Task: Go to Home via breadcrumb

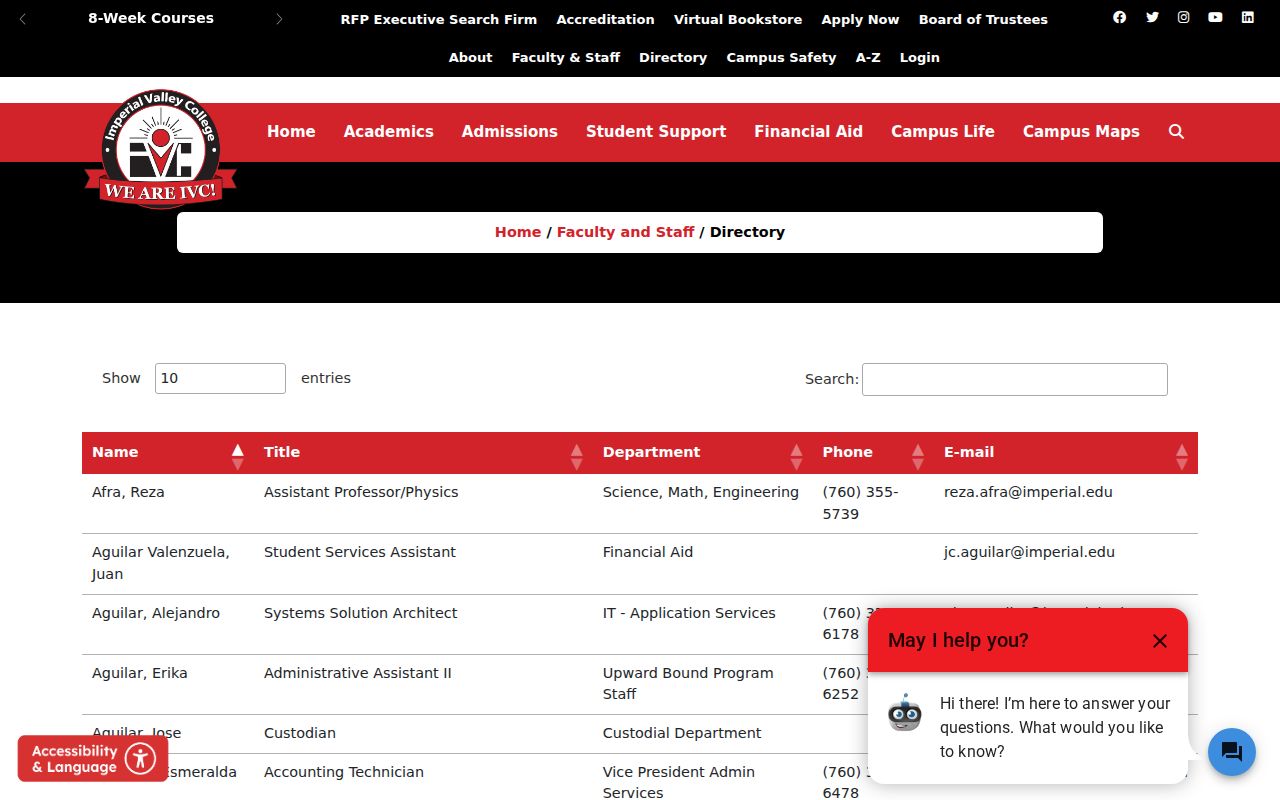Action: click(518, 232)
